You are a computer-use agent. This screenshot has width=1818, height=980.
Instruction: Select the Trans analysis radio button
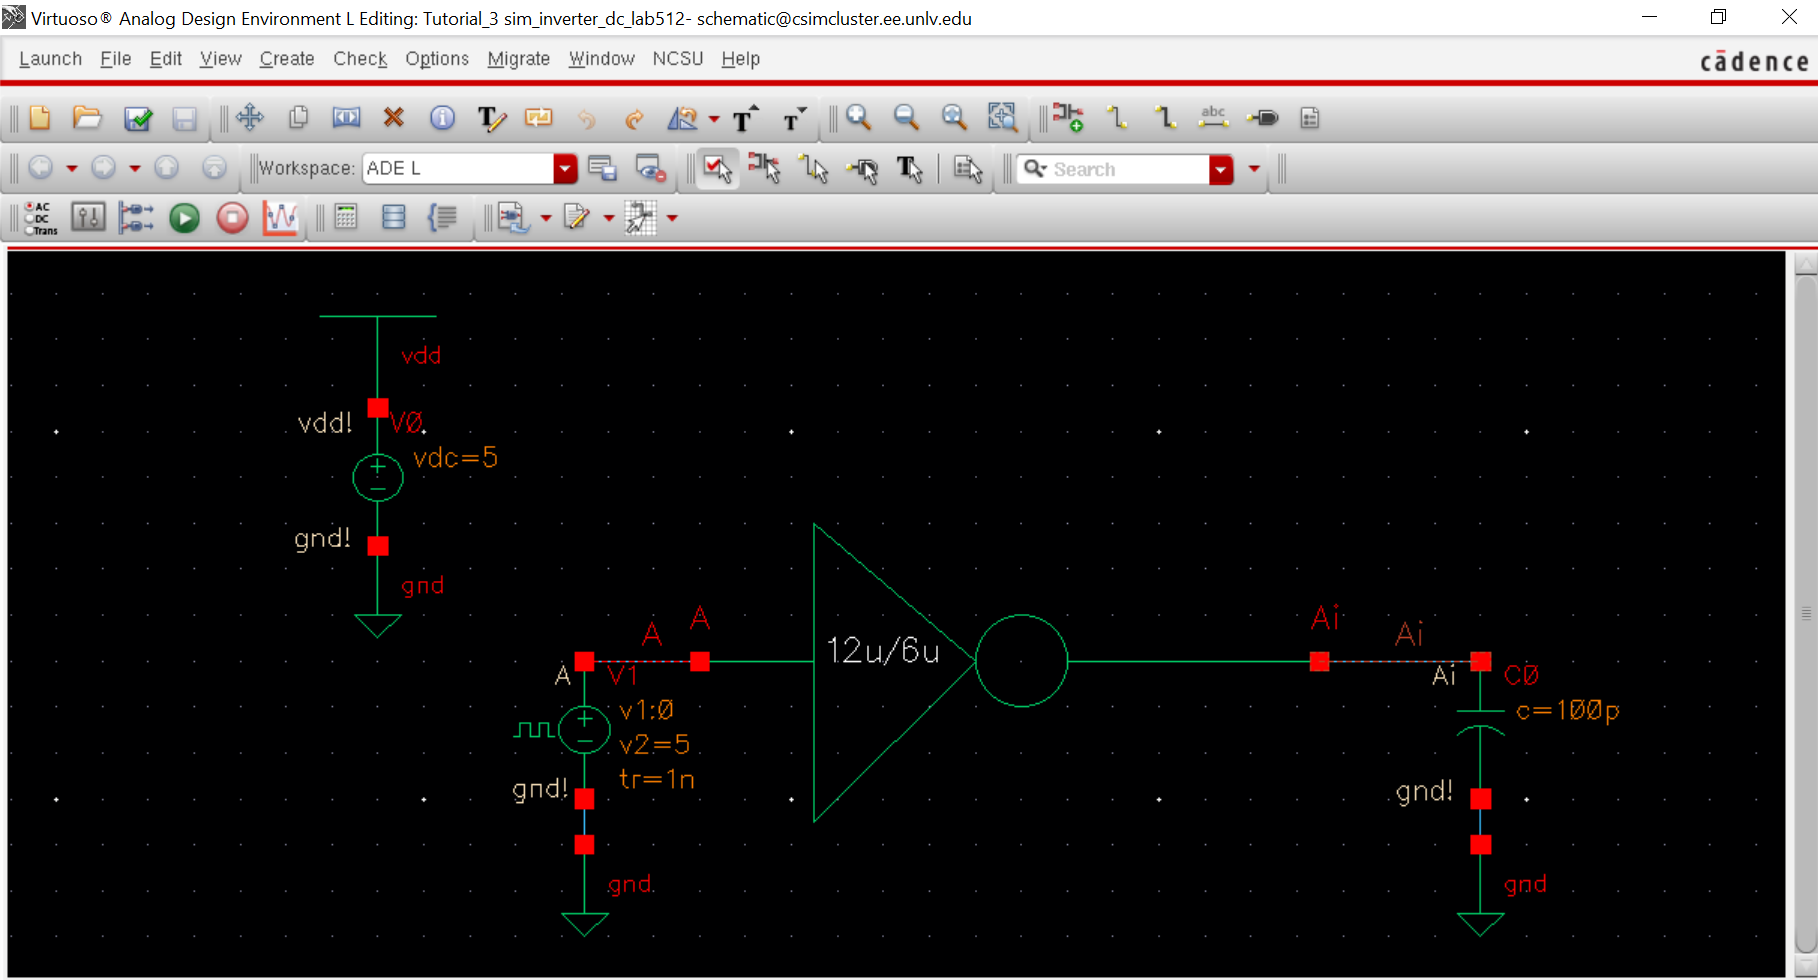coord(31,231)
